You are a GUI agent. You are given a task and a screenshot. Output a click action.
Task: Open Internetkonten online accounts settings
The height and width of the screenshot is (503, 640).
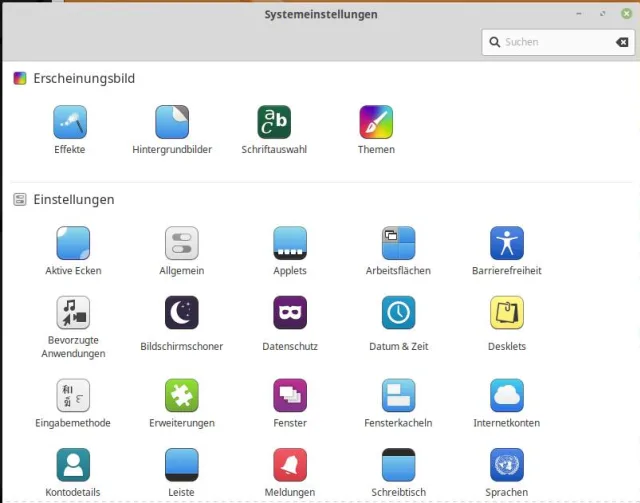point(507,395)
